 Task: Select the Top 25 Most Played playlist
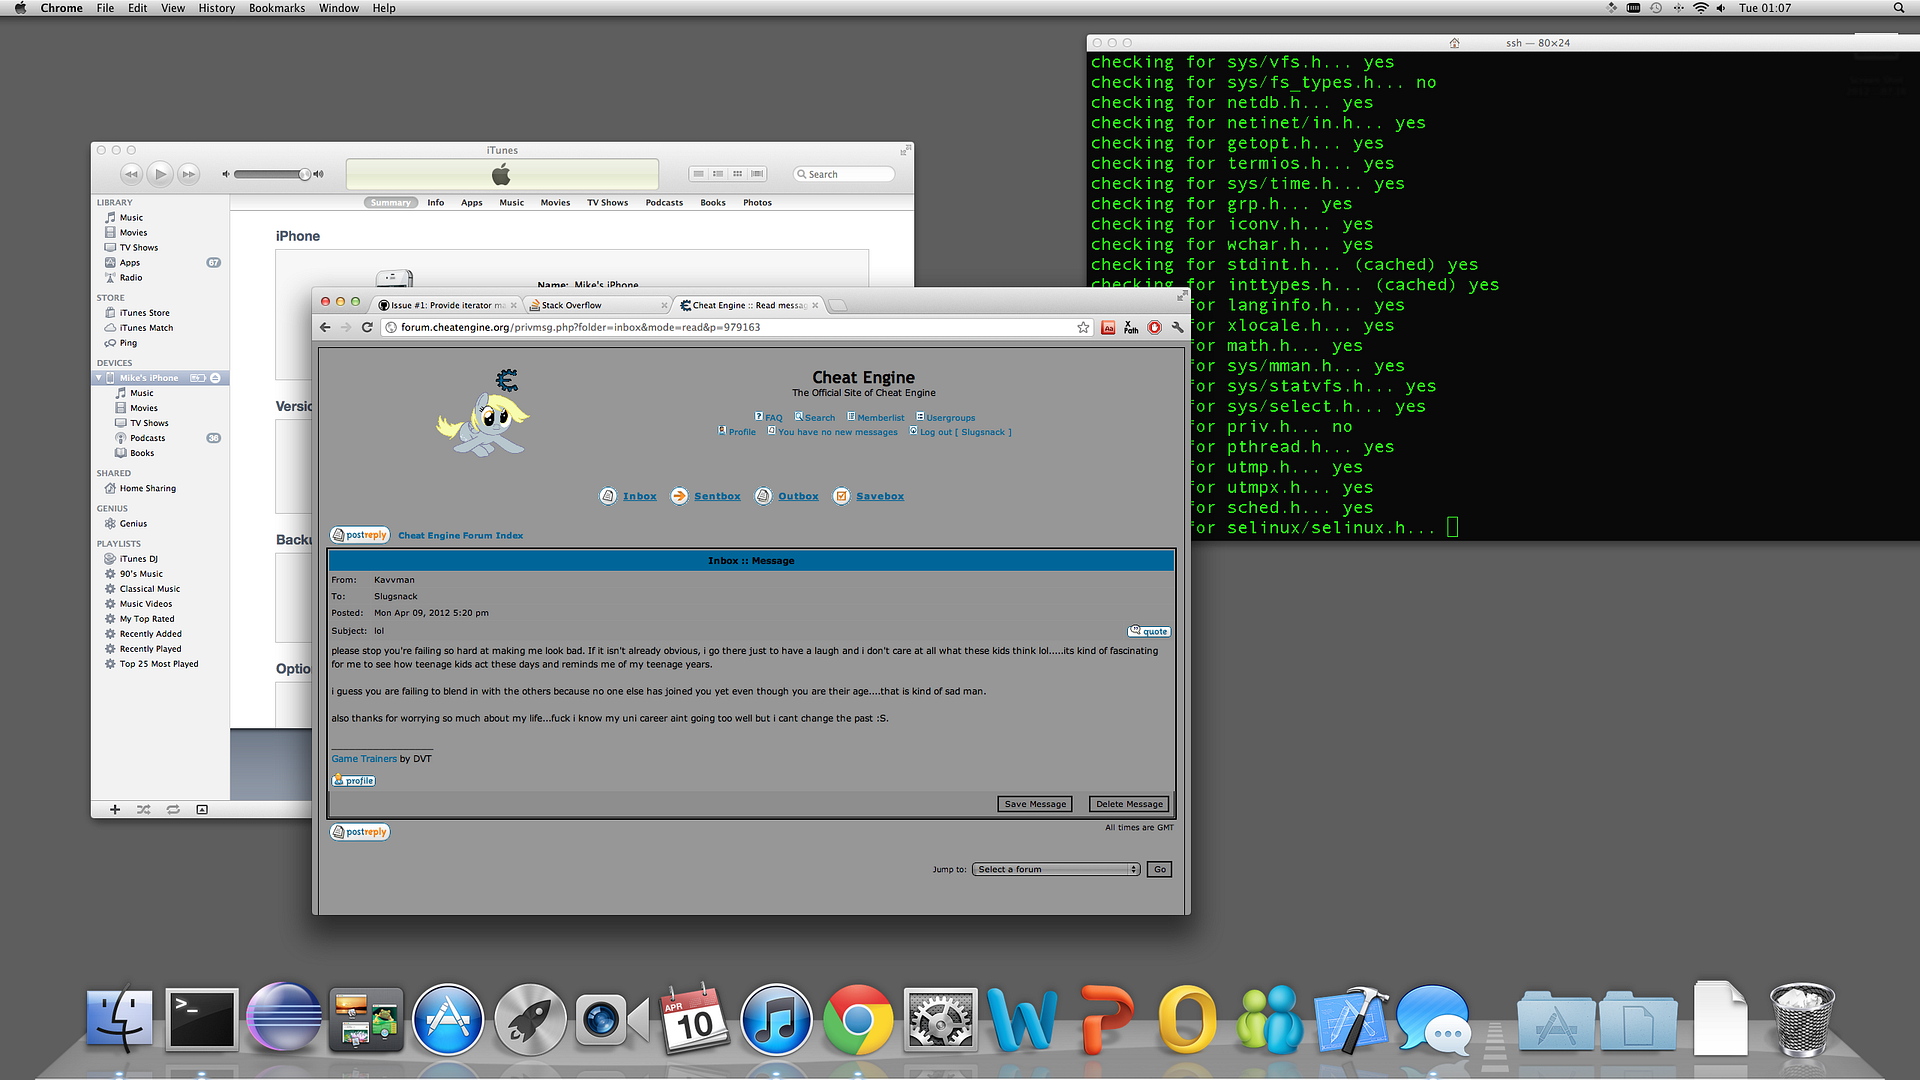pos(159,664)
